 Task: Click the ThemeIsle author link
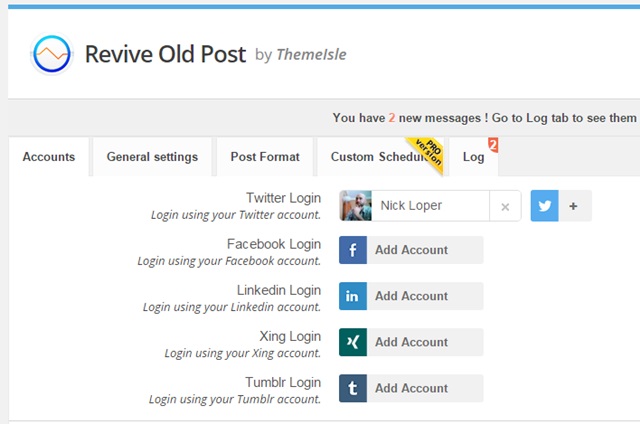(311, 55)
